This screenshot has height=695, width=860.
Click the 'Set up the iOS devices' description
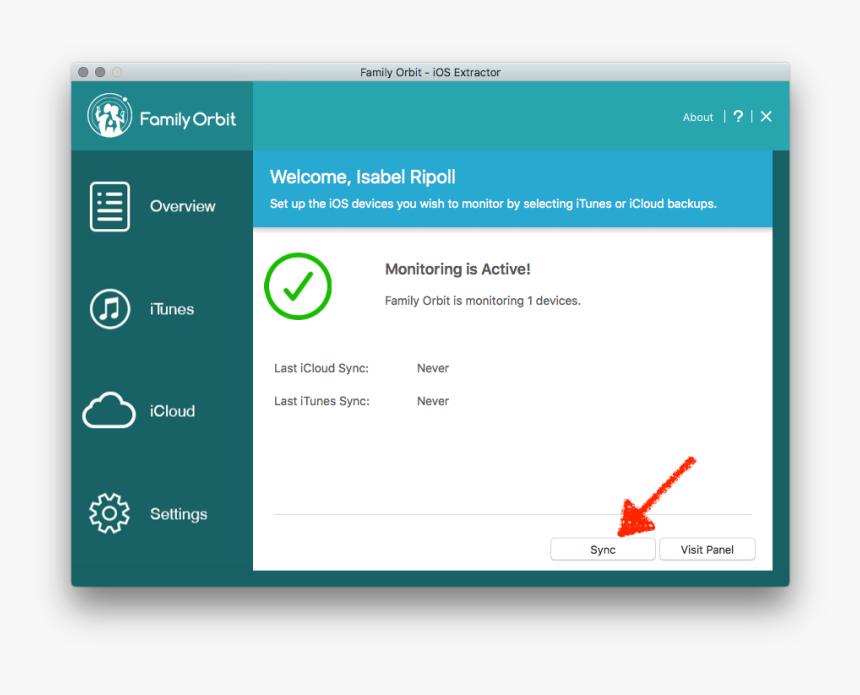coord(493,204)
